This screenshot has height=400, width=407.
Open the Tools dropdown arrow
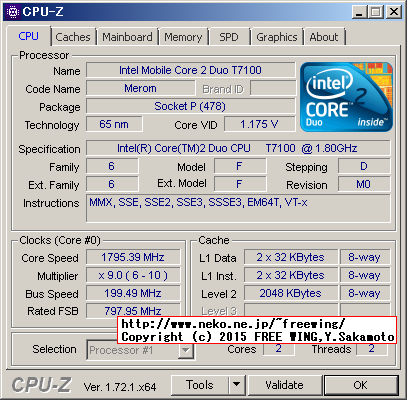click(x=237, y=385)
